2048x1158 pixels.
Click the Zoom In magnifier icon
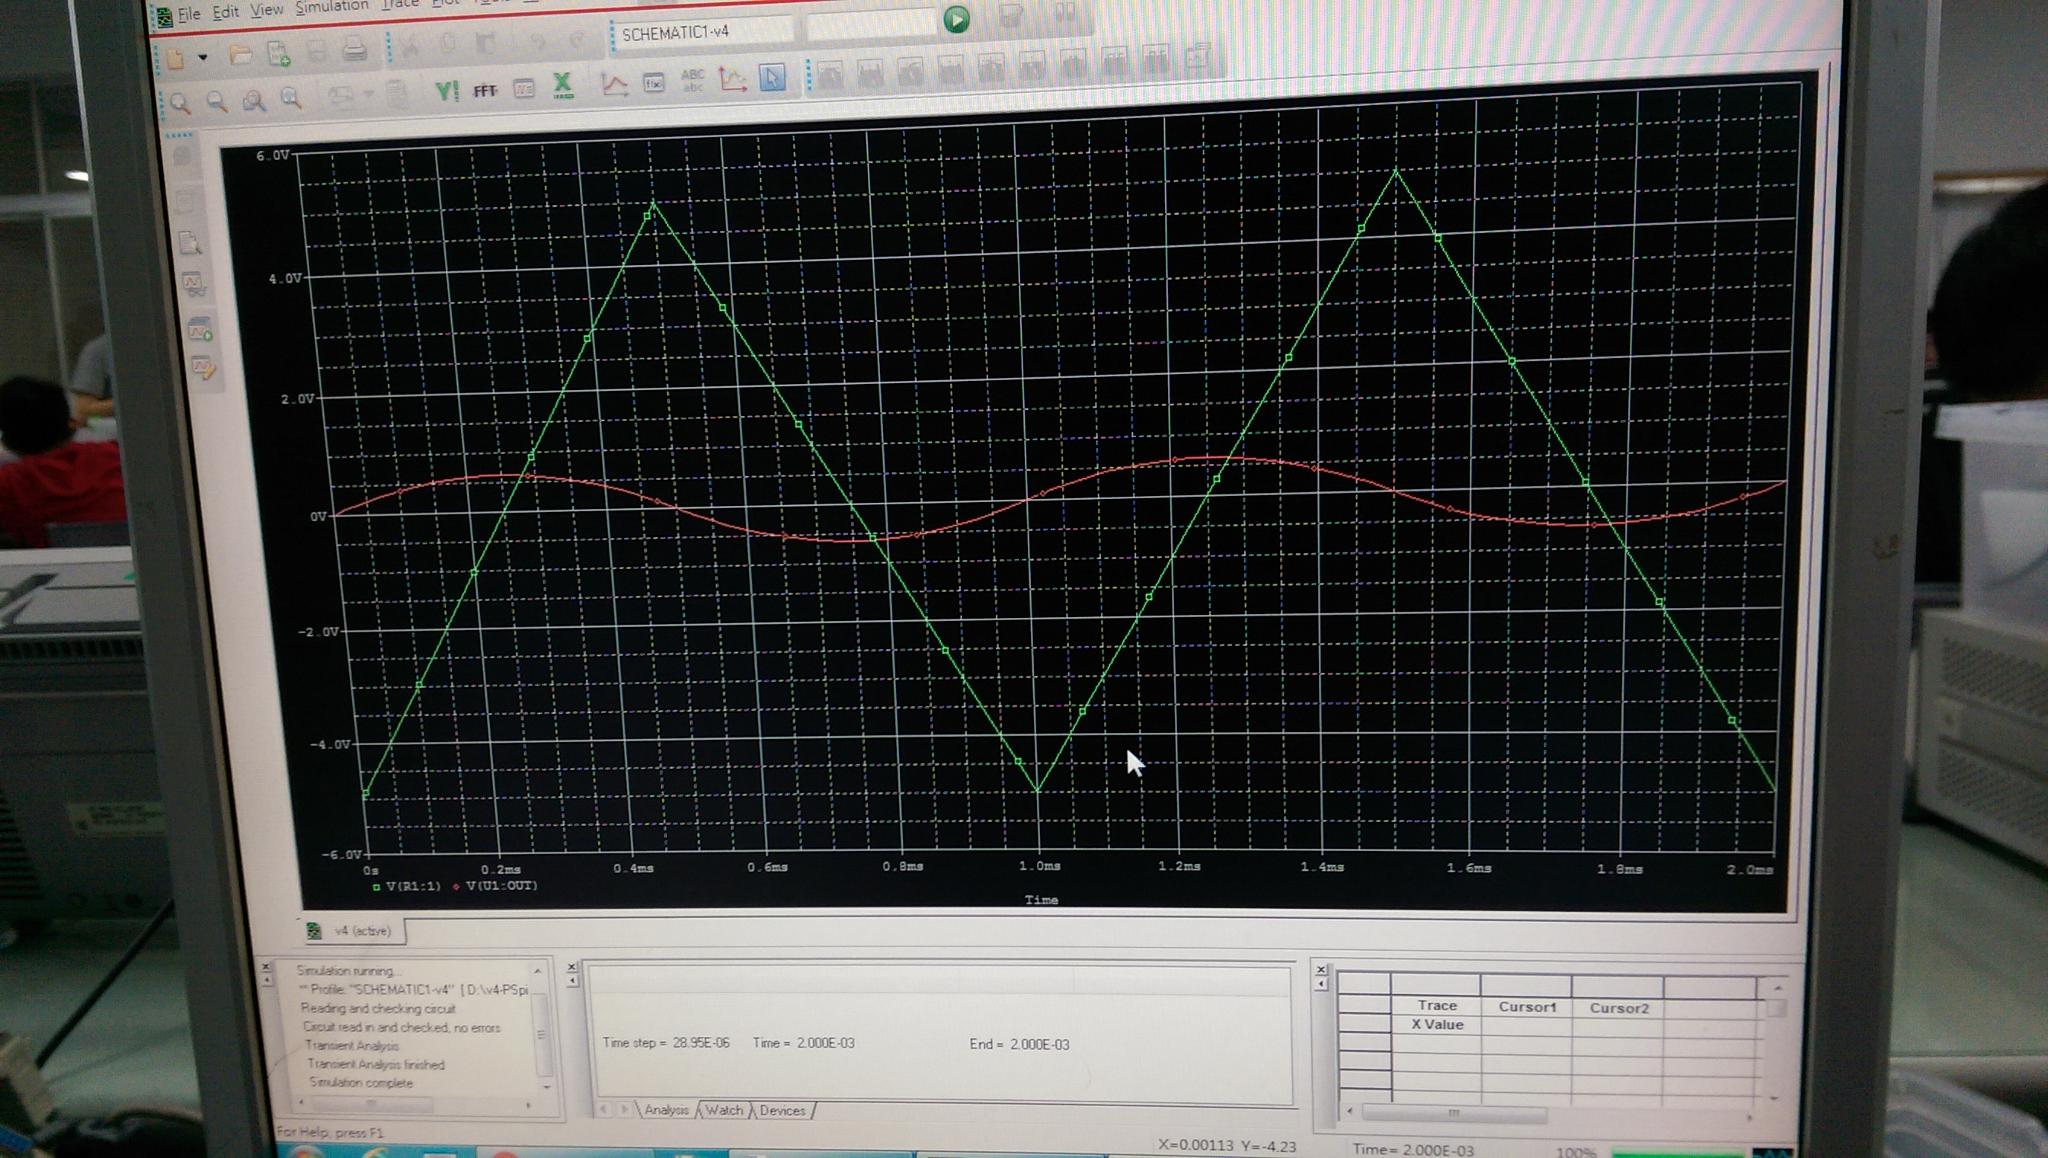pos(180,103)
